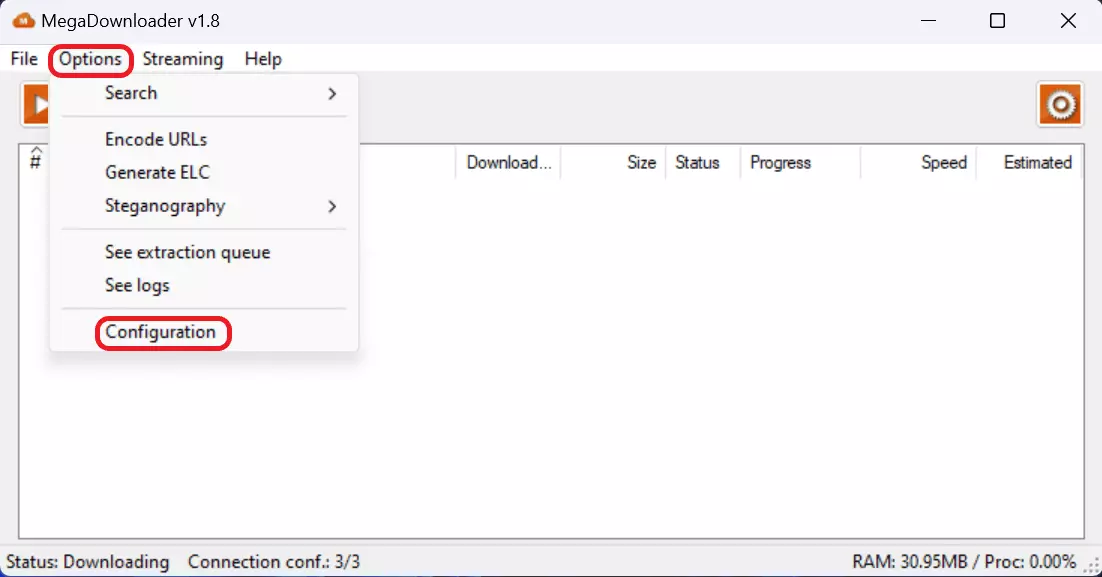Open the File menu
This screenshot has width=1102, height=577.
[24, 59]
